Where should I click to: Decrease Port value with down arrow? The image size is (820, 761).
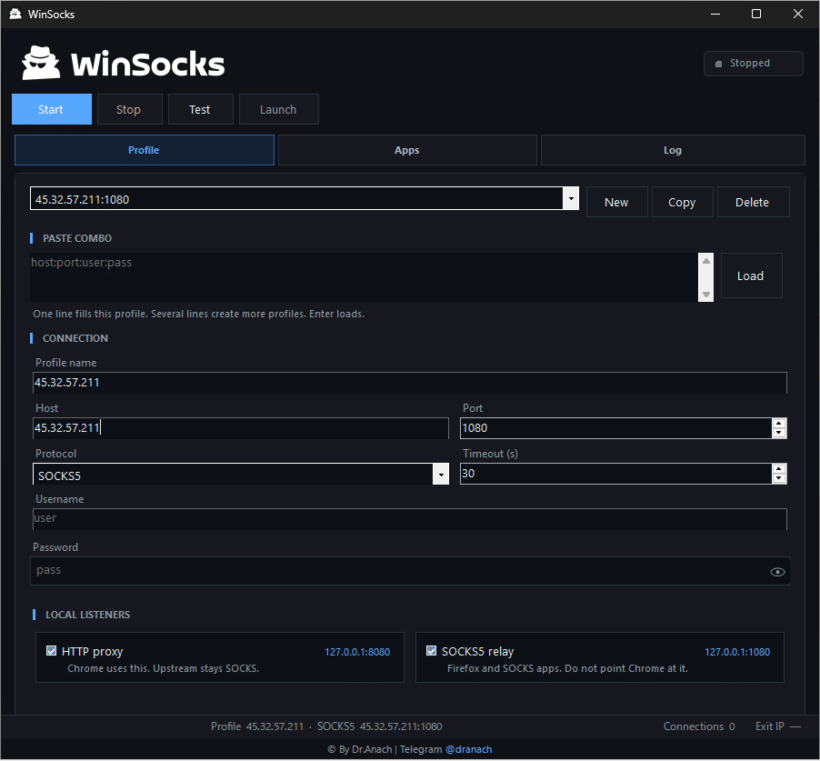pyautogui.click(x=779, y=433)
